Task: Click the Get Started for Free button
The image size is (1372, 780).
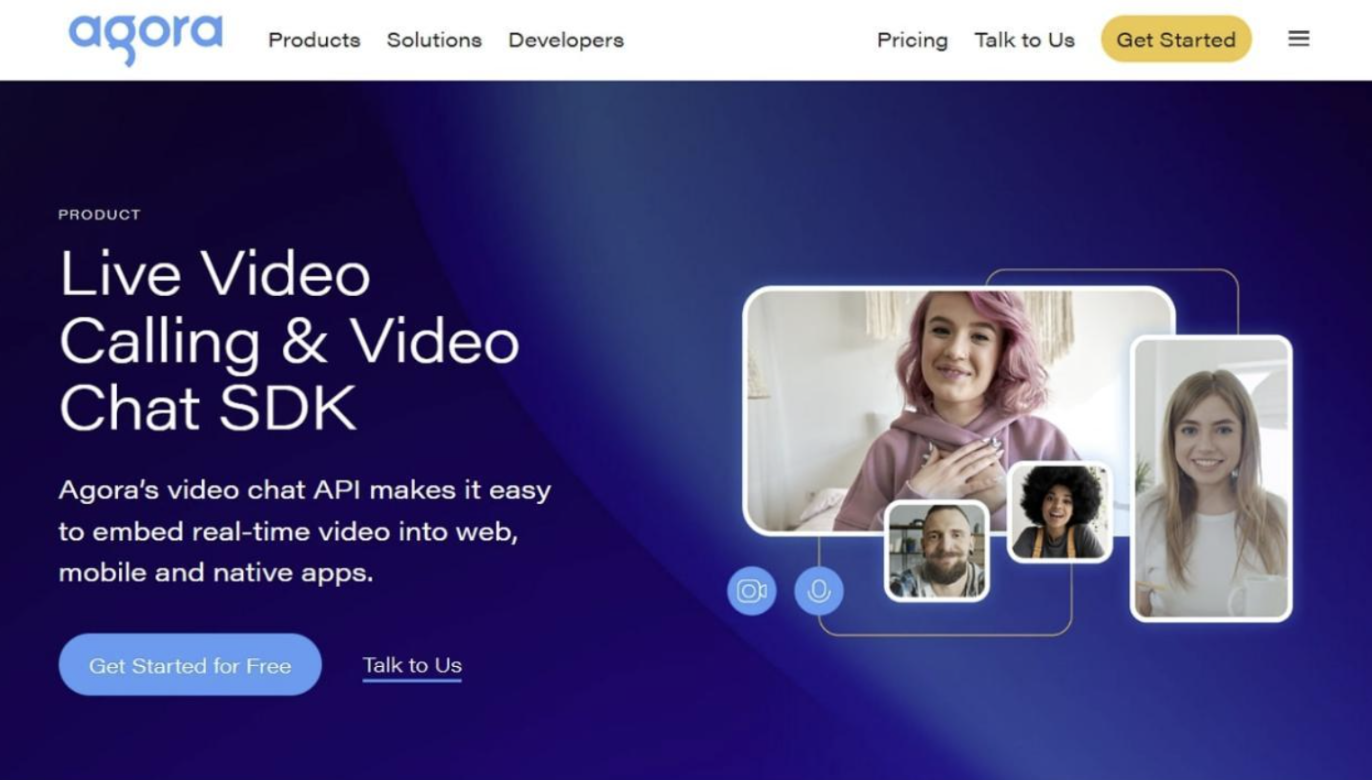Action: (190, 665)
